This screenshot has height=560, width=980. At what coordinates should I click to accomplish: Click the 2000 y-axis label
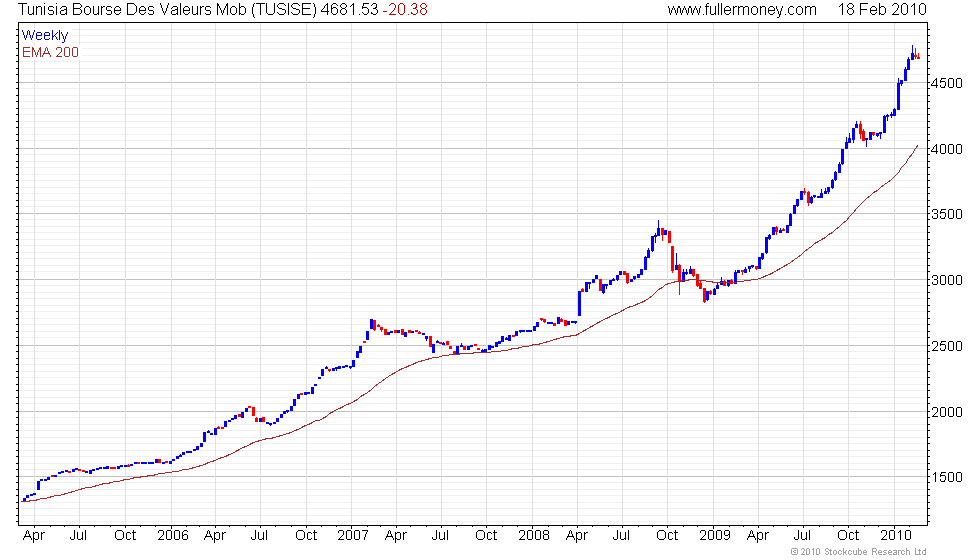(x=946, y=412)
